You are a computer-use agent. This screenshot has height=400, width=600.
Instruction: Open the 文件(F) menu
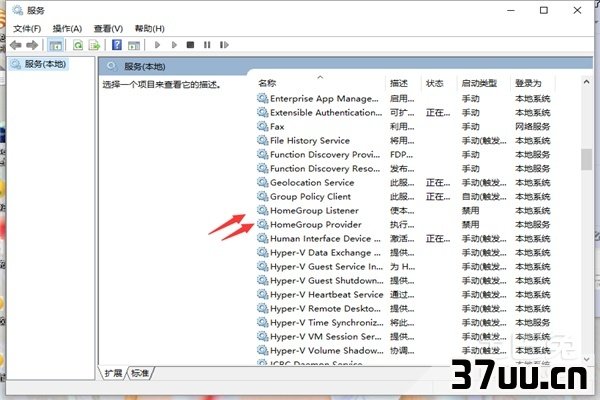click(x=27, y=29)
